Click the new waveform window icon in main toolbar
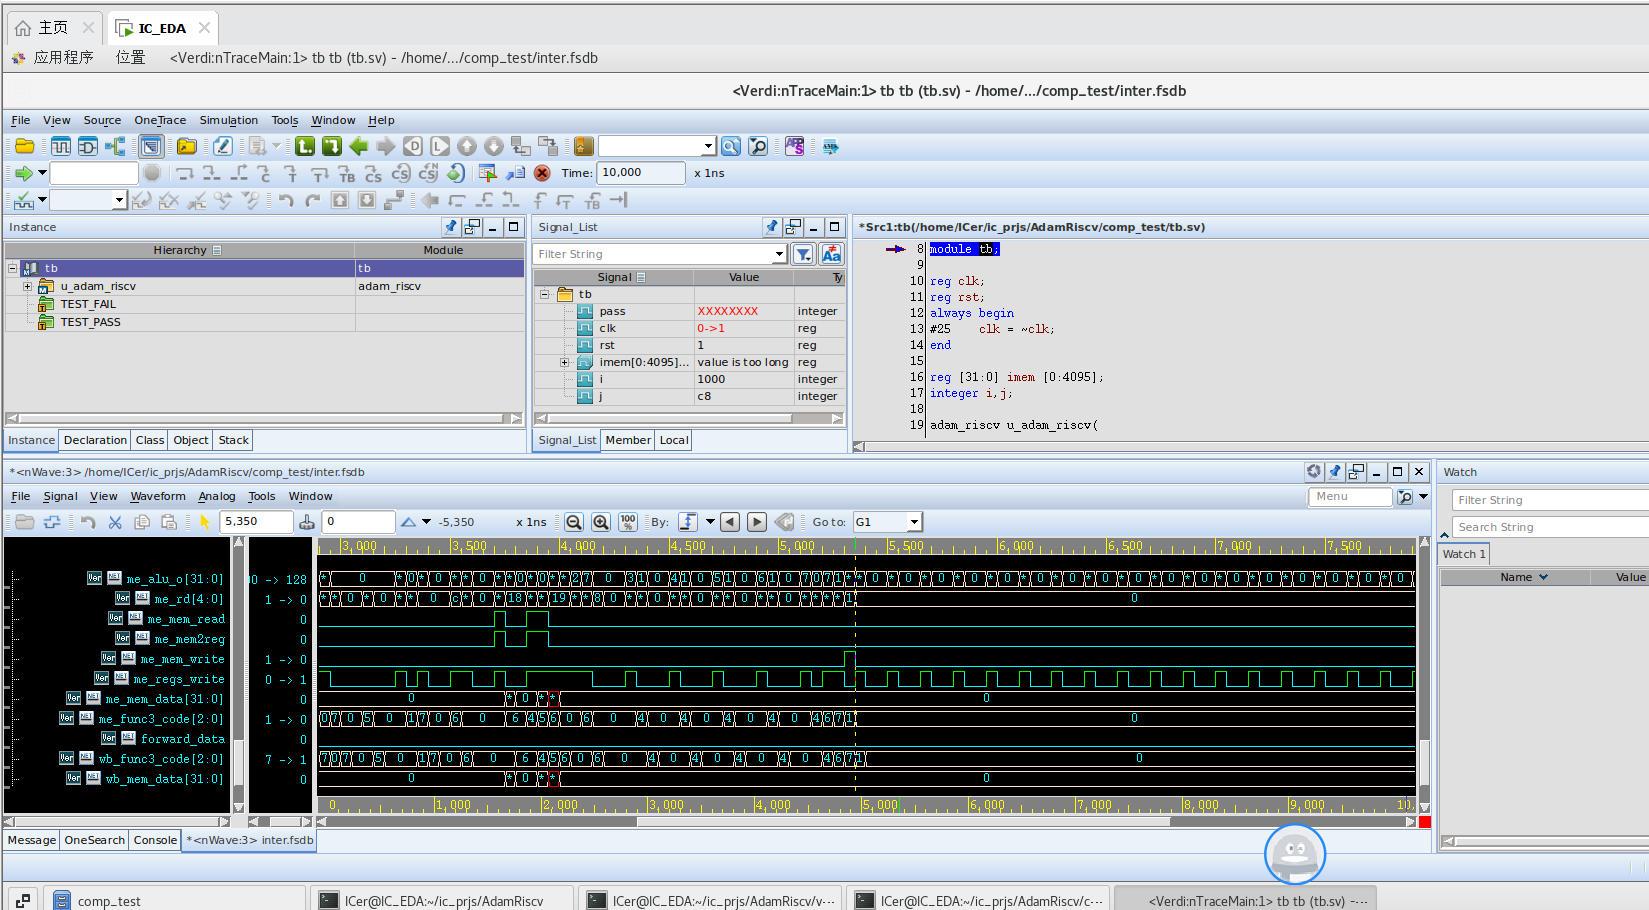The height and width of the screenshot is (910, 1649). pos(61,147)
